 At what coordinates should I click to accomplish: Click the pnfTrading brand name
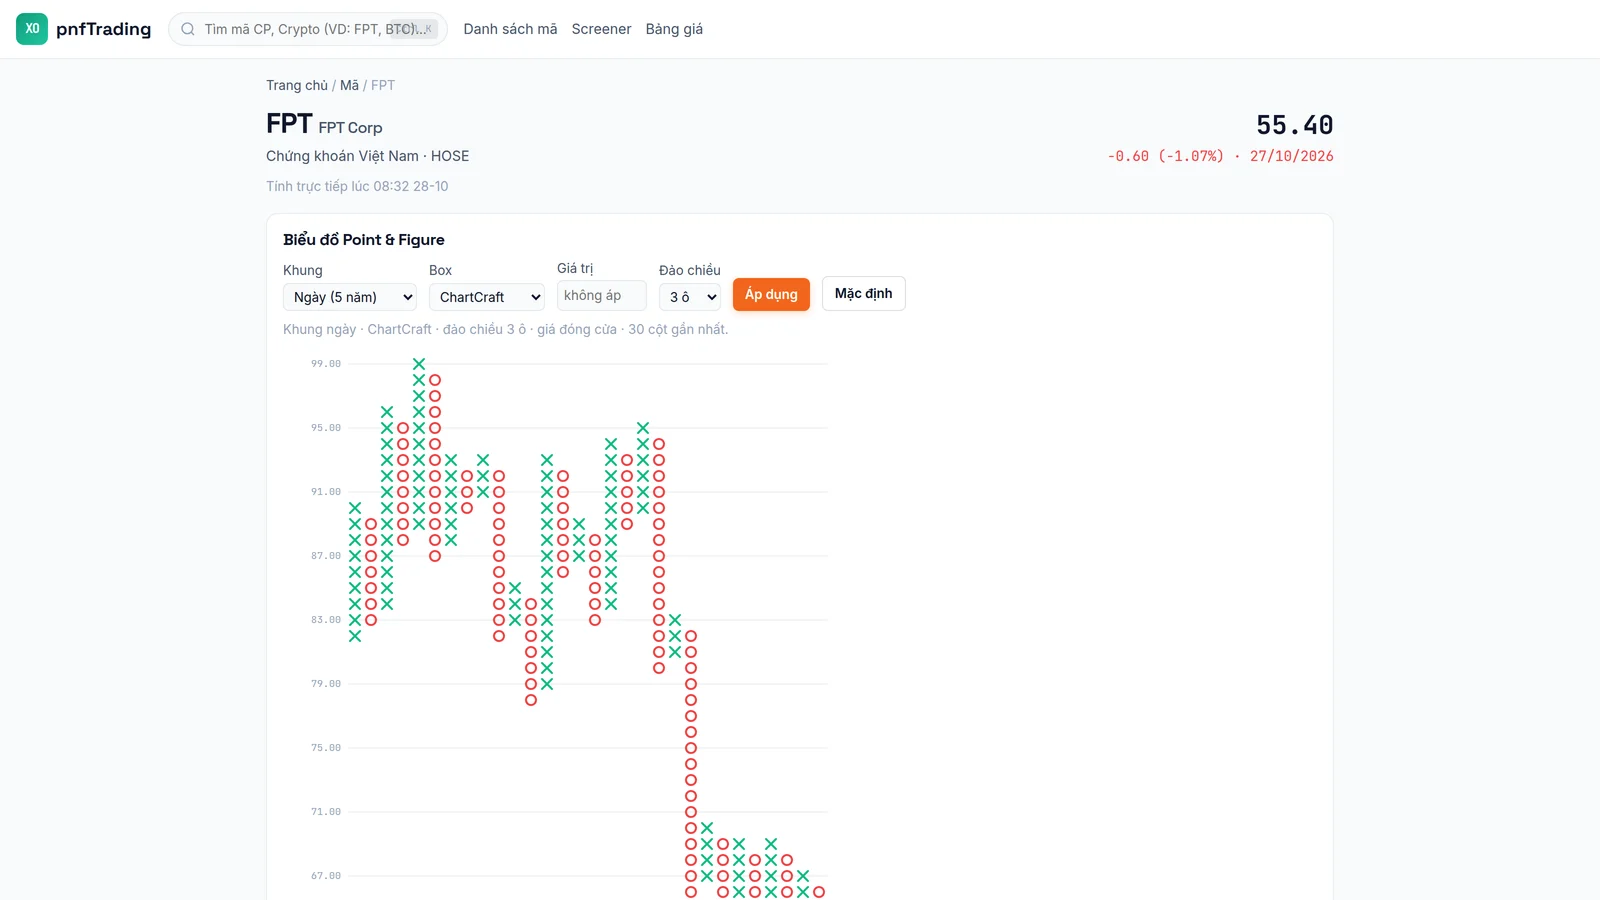(x=104, y=29)
